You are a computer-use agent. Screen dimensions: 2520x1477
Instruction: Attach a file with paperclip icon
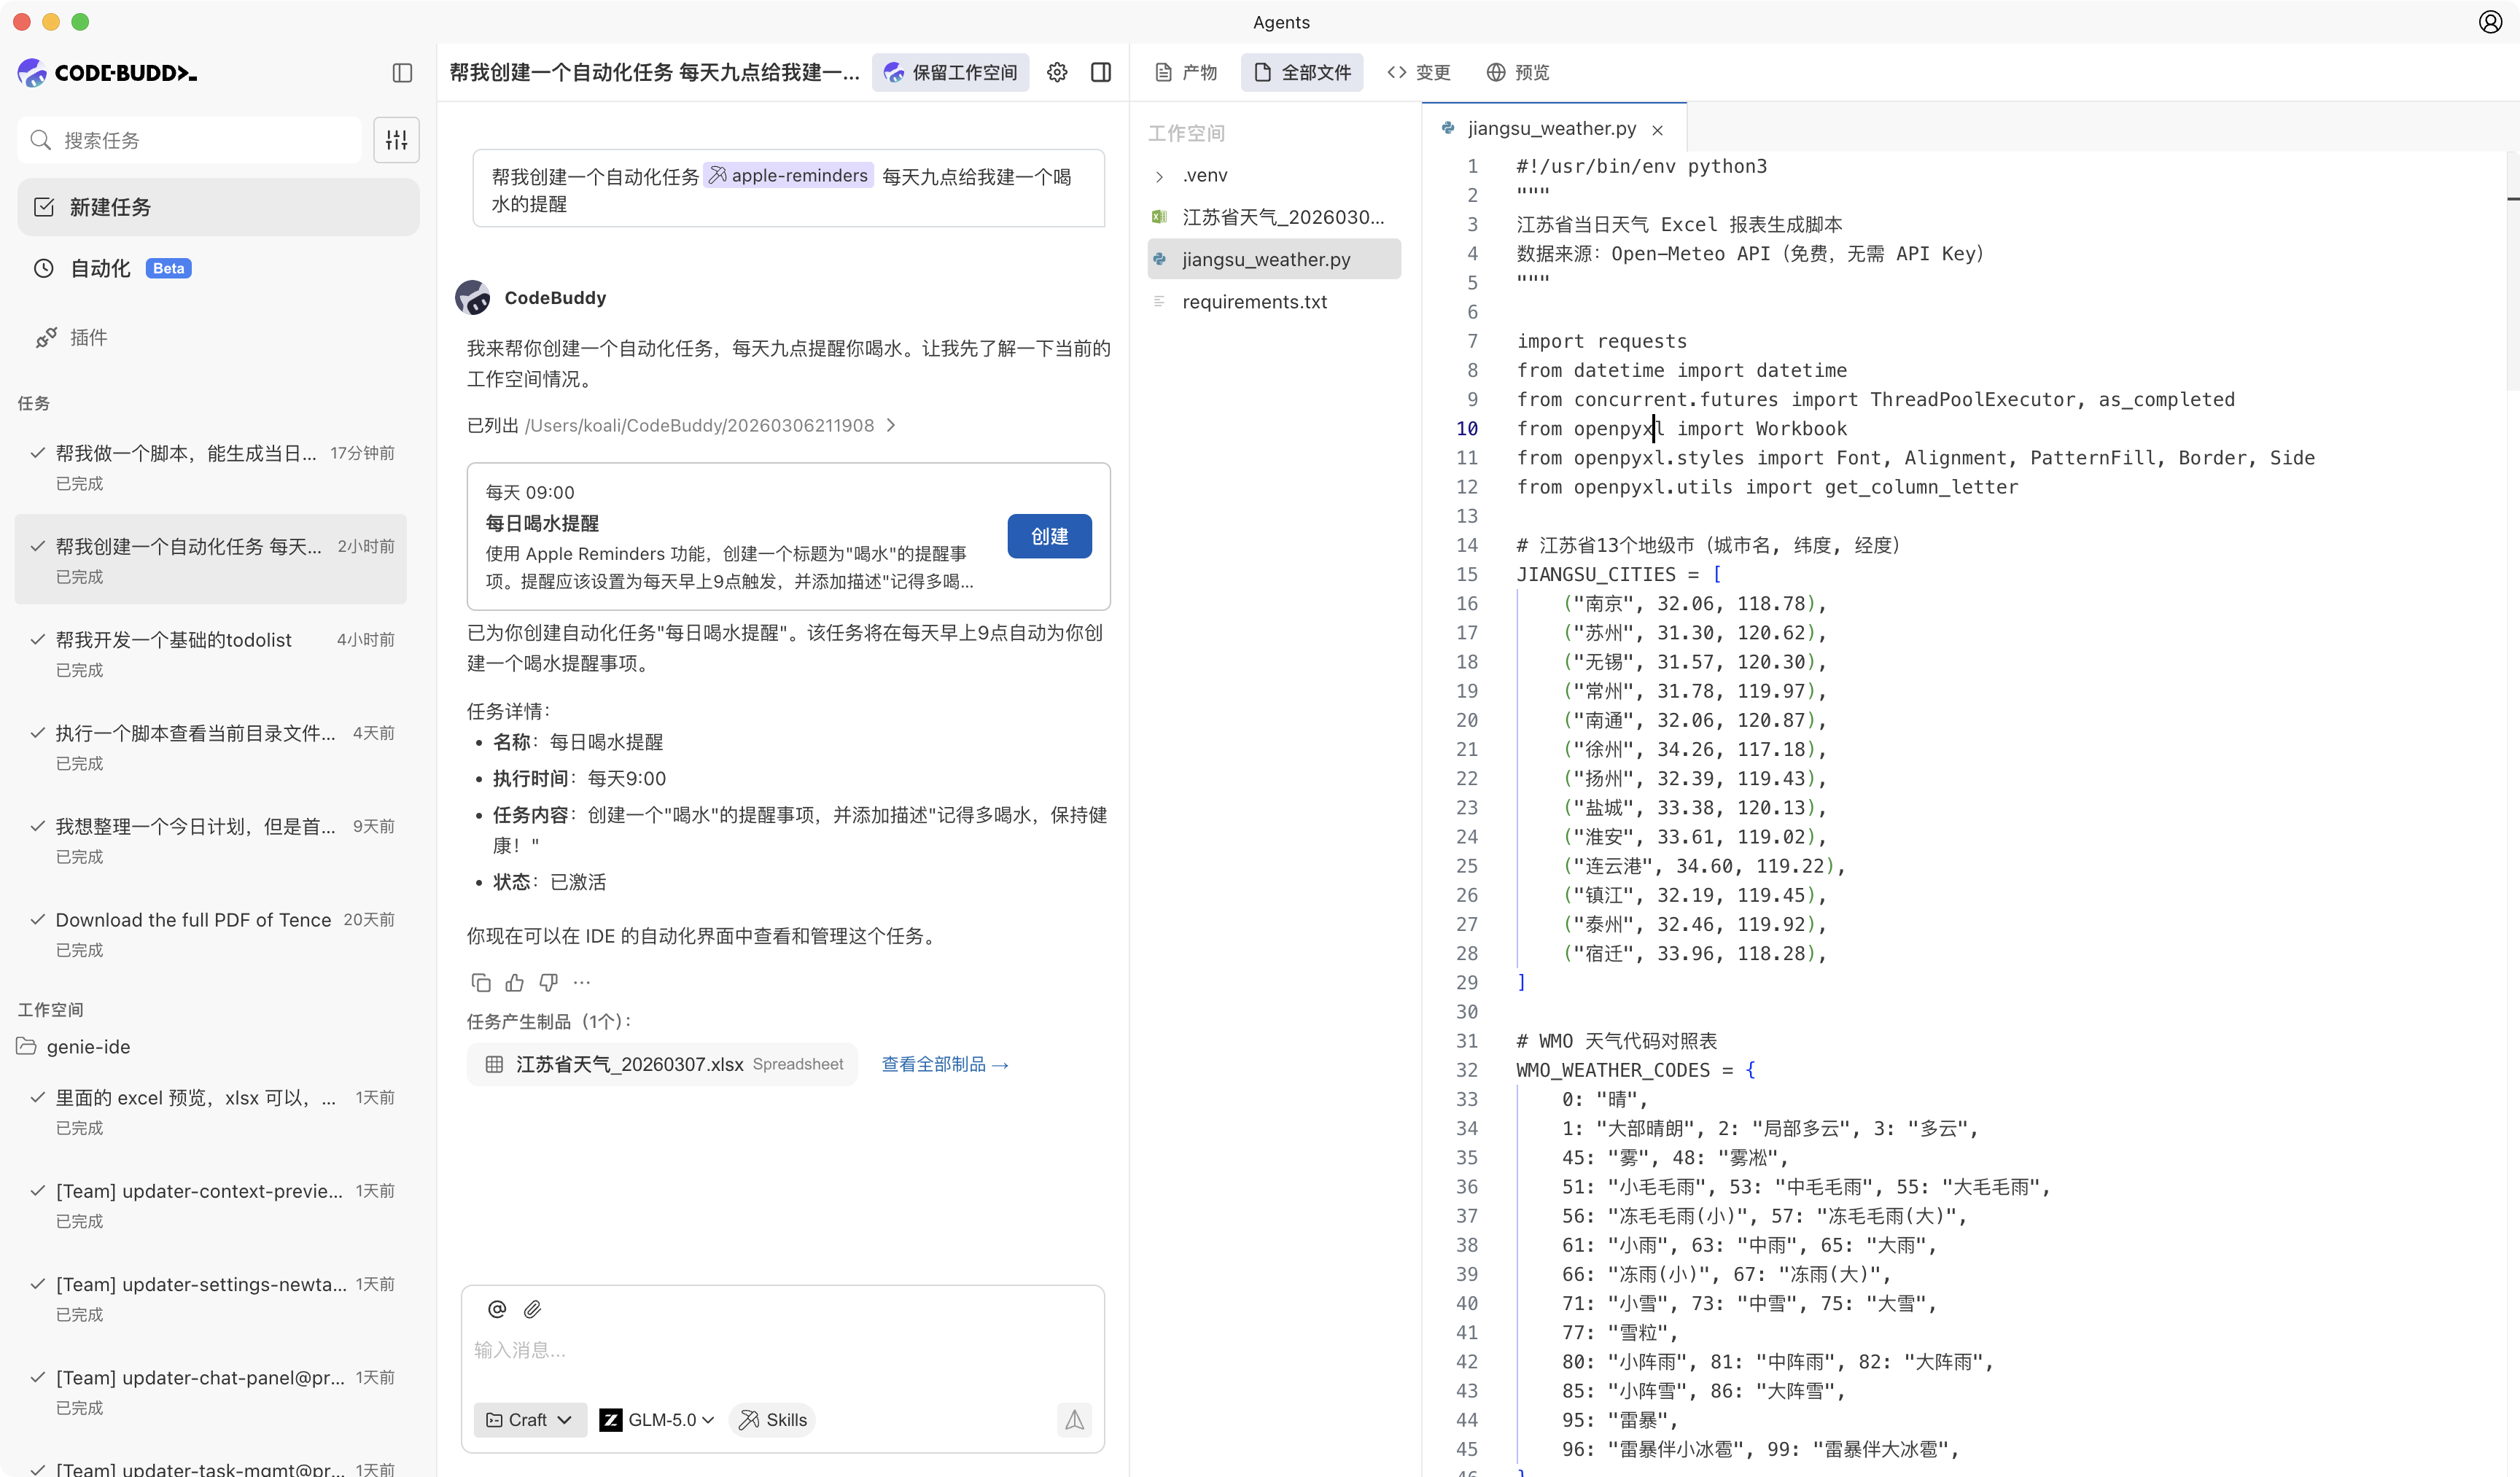coord(532,1309)
